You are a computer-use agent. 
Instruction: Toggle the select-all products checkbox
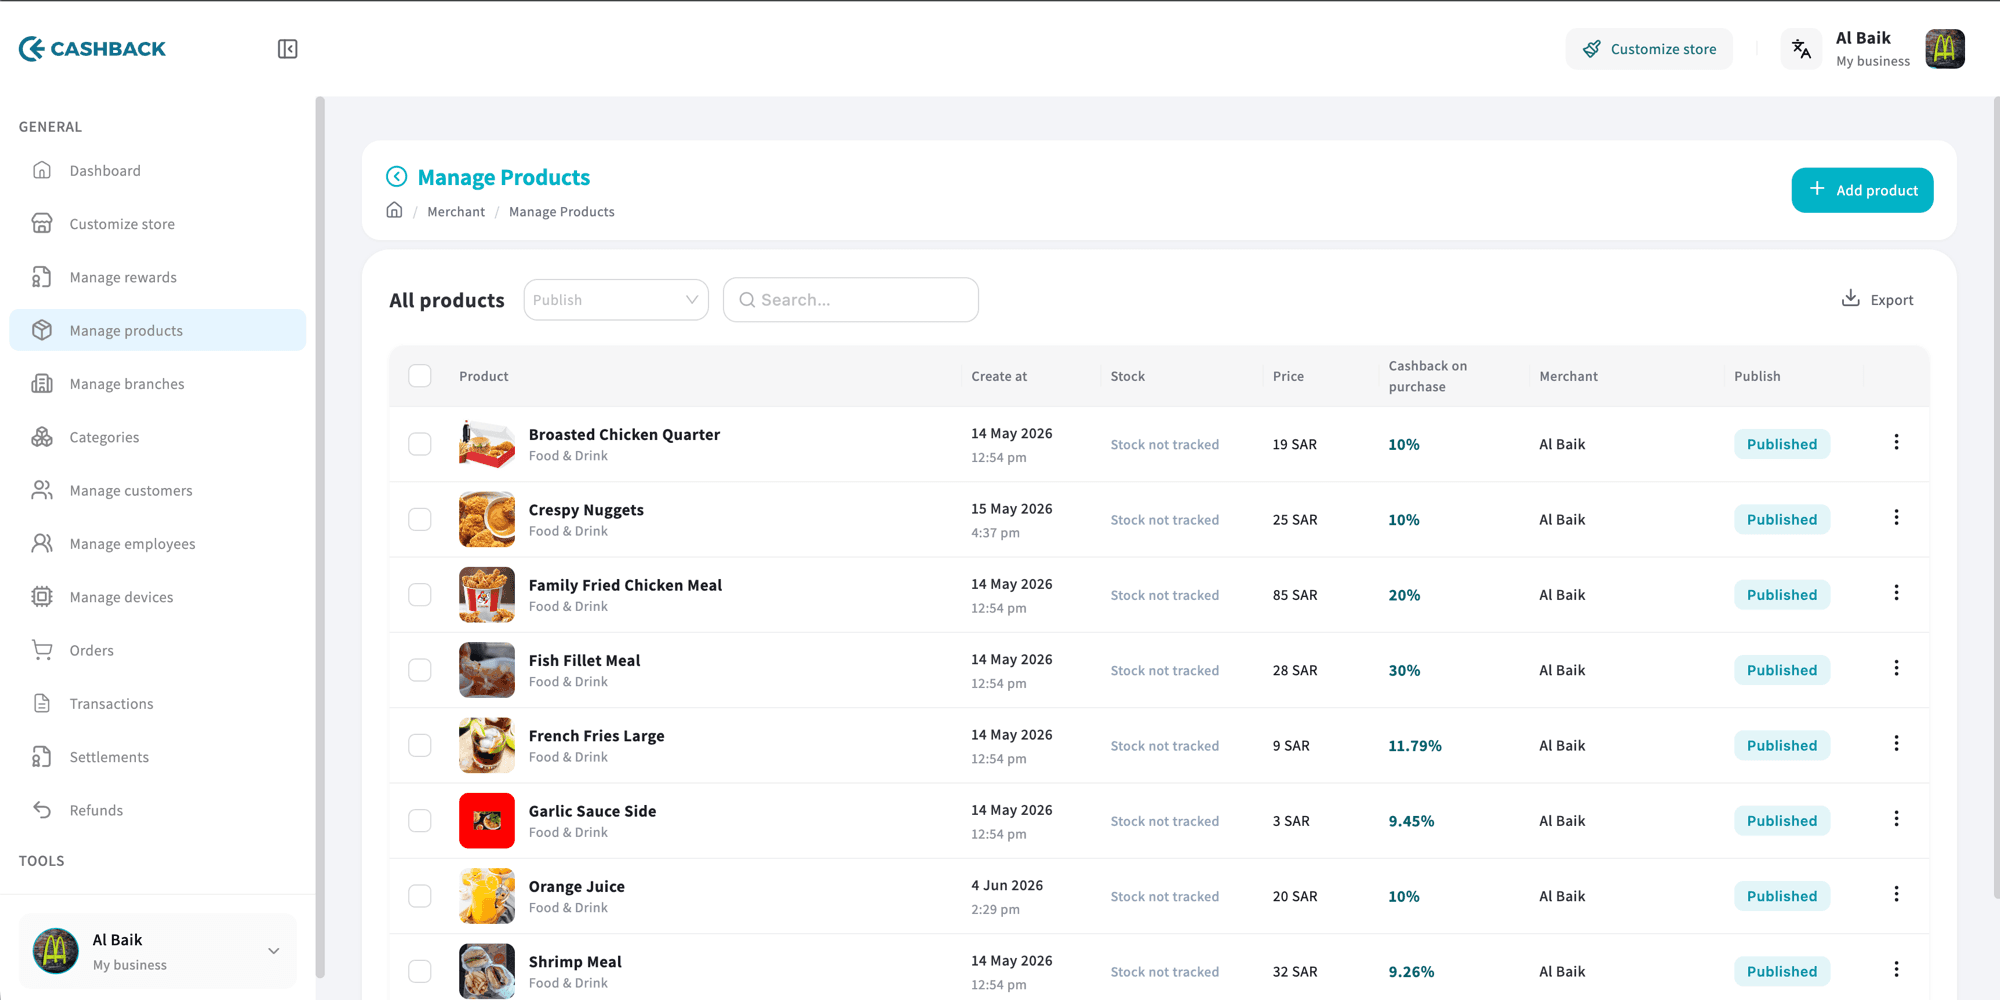click(420, 376)
